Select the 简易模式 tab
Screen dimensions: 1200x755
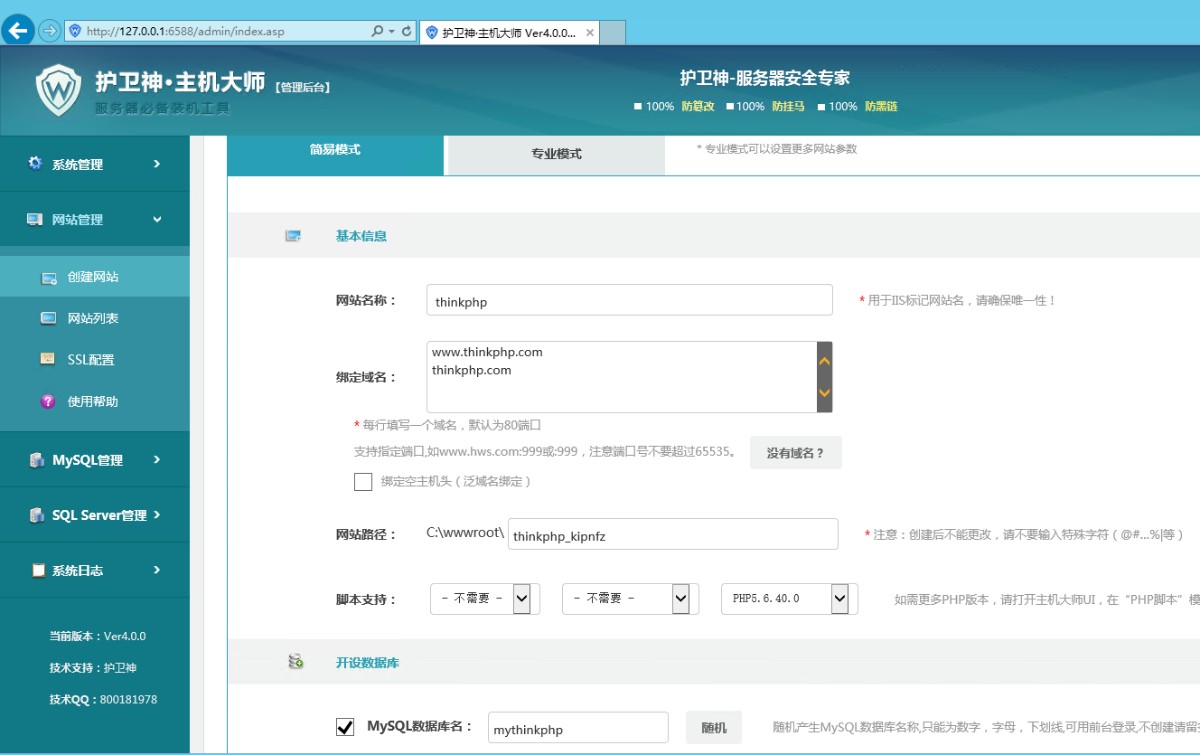[x=335, y=150]
